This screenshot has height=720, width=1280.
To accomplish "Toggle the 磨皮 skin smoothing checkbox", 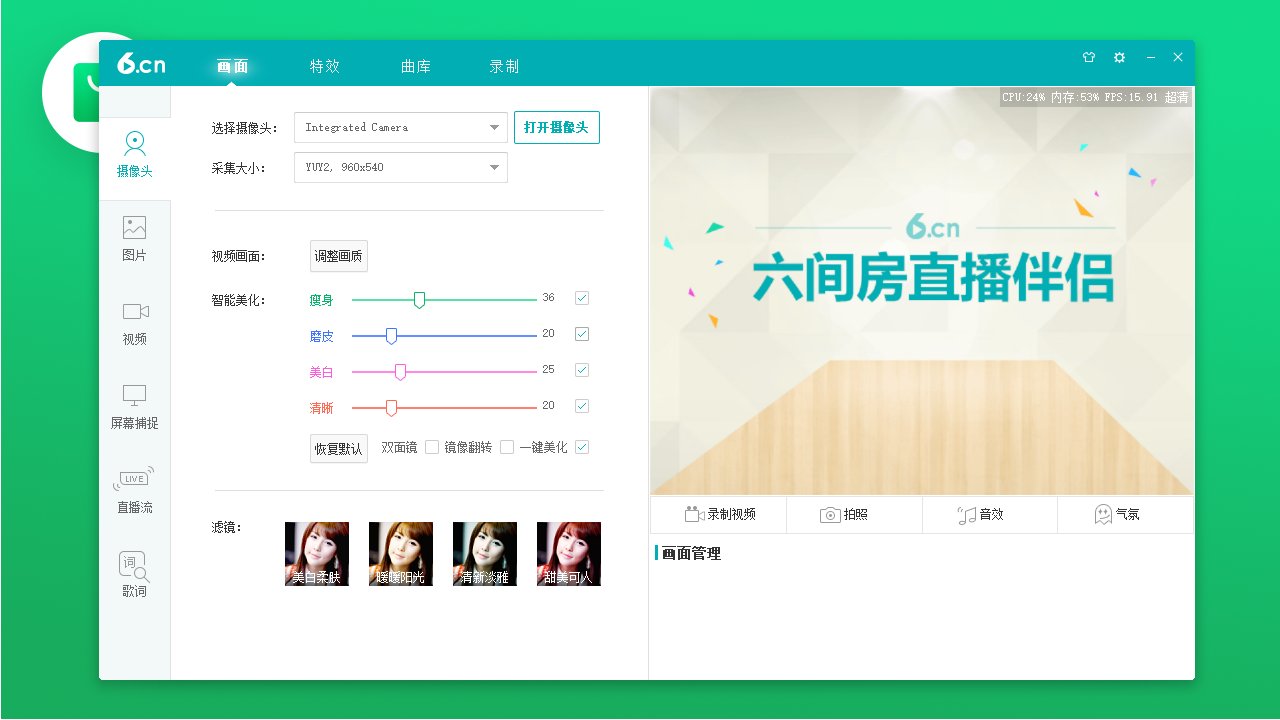I will pos(582,334).
